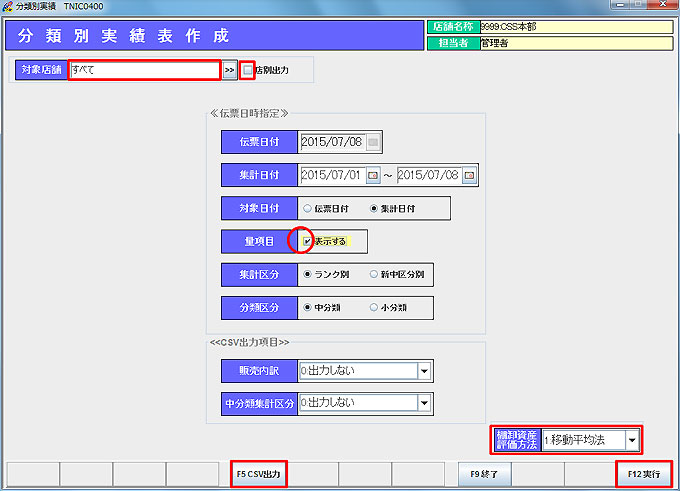This screenshot has height=491, width=680.
Task: Click the 分類別実績表作成 heading
Action: click(123, 36)
